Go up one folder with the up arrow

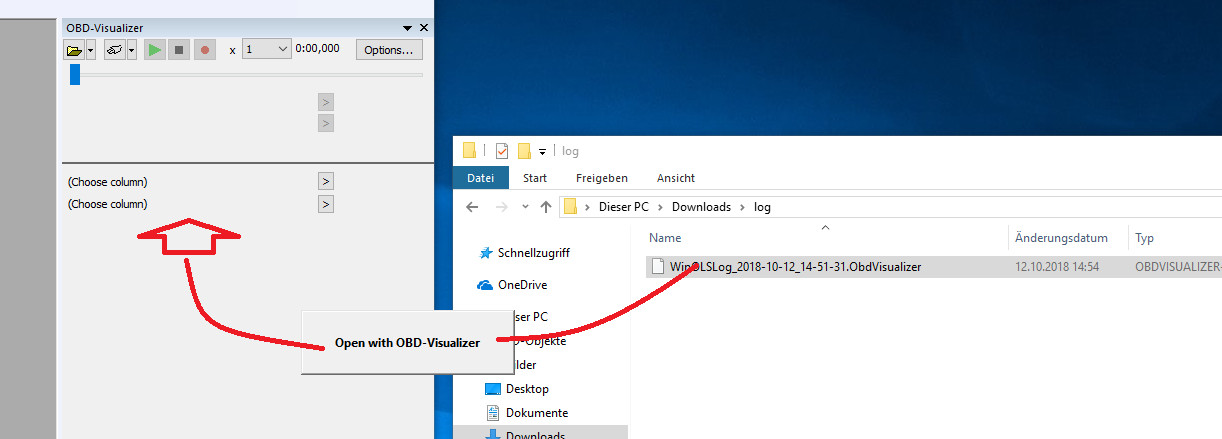[546, 207]
